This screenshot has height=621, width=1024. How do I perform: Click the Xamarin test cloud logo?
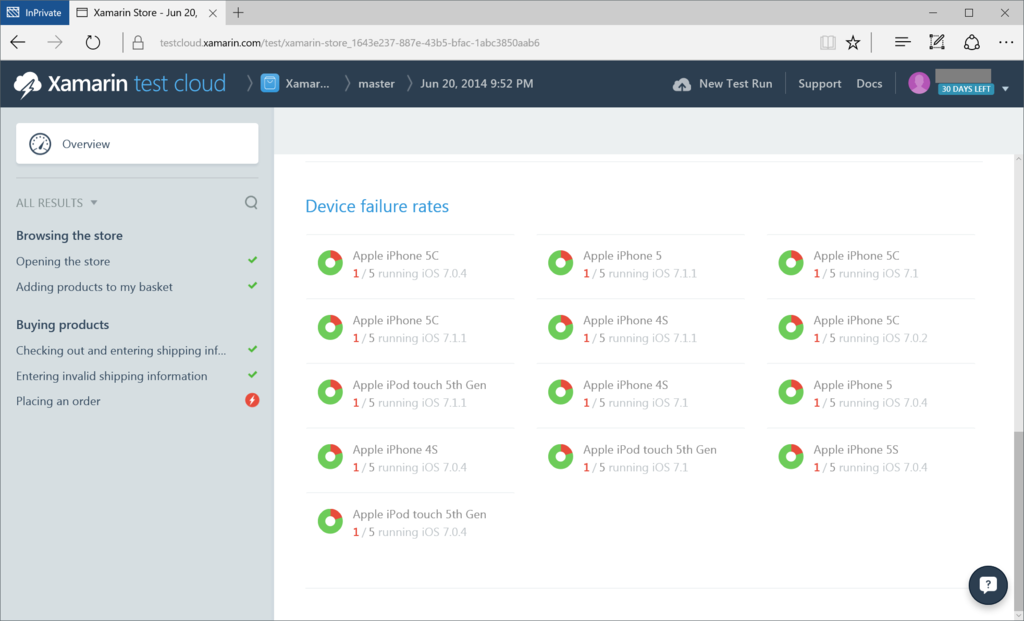pyautogui.click(x=120, y=84)
